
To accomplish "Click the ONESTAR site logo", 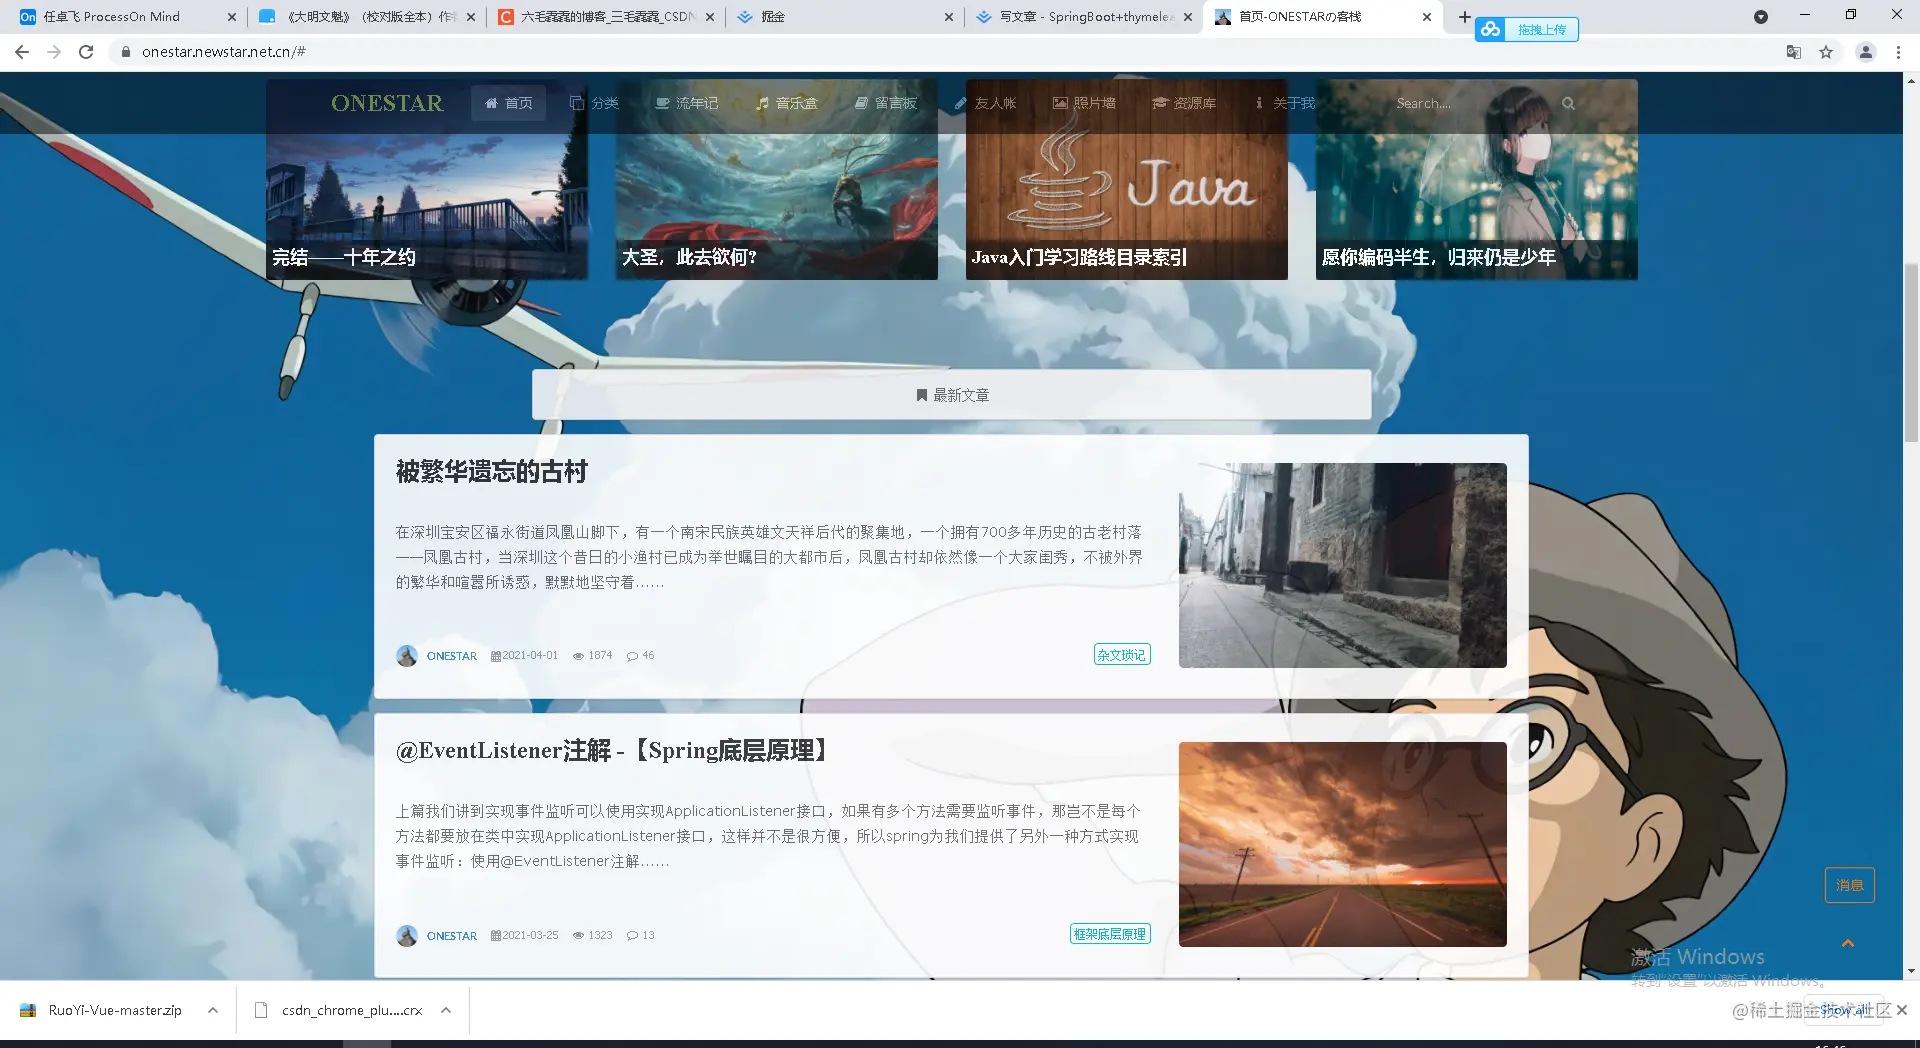I will click(x=387, y=103).
